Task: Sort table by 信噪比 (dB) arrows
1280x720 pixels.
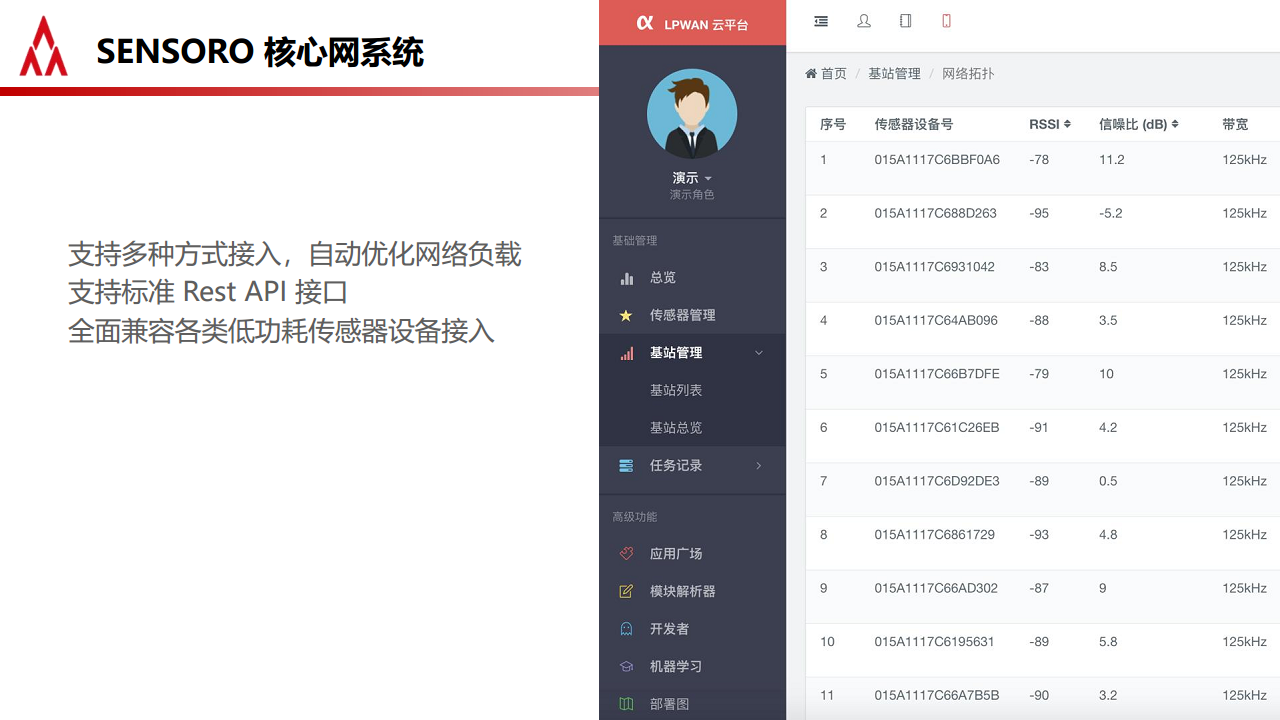Action: (1175, 125)
